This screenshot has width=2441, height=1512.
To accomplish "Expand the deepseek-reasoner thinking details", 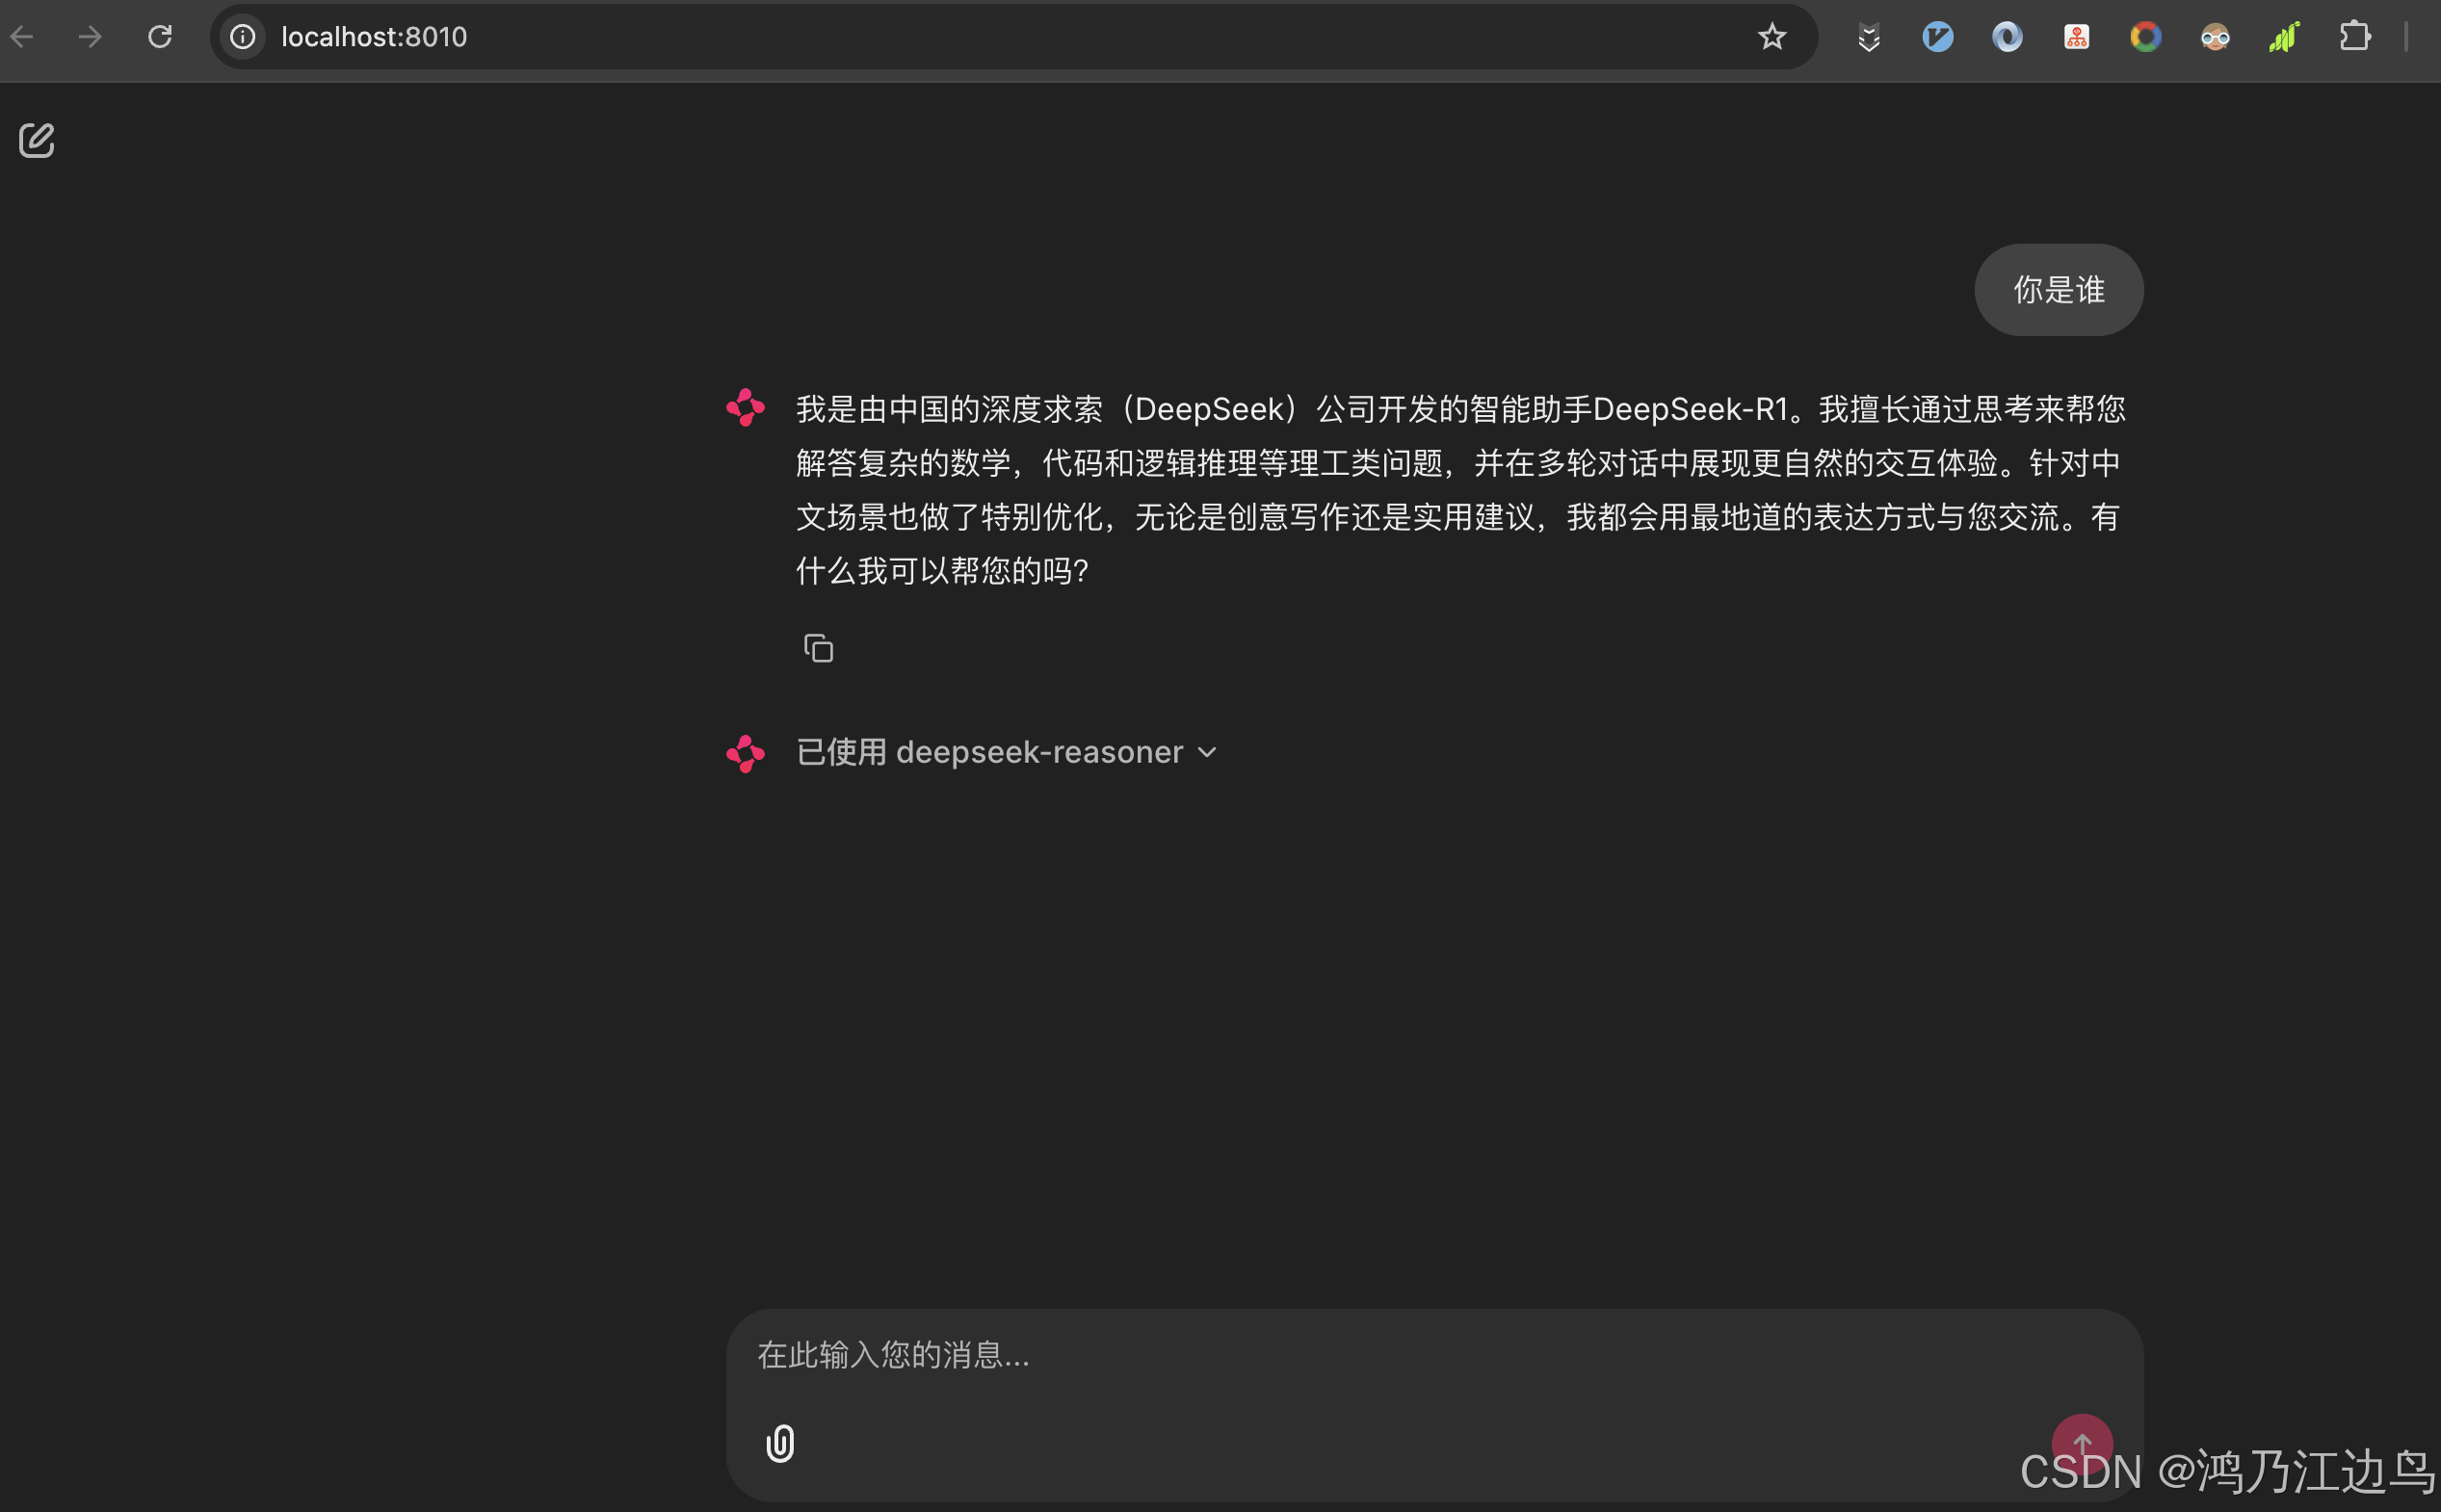I will 1039,752.
